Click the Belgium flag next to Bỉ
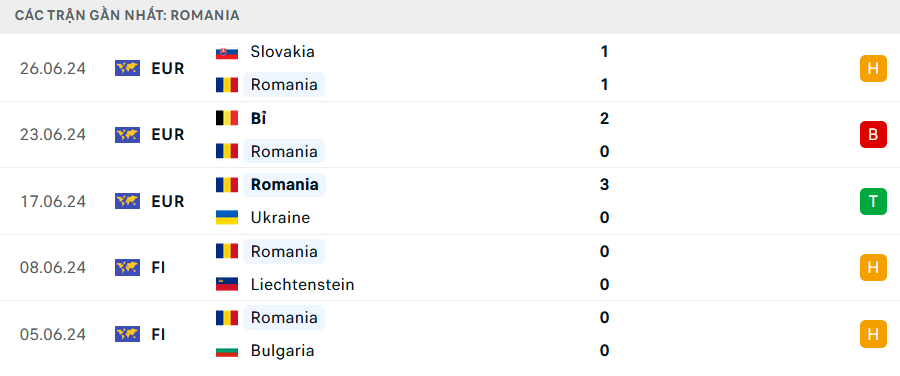 [x=227, y=119]
